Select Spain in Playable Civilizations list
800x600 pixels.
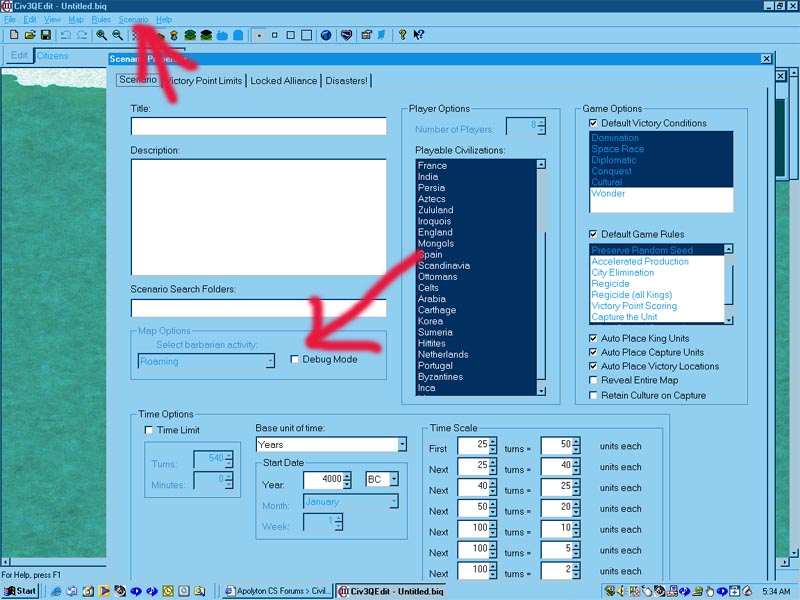[430, 255]
